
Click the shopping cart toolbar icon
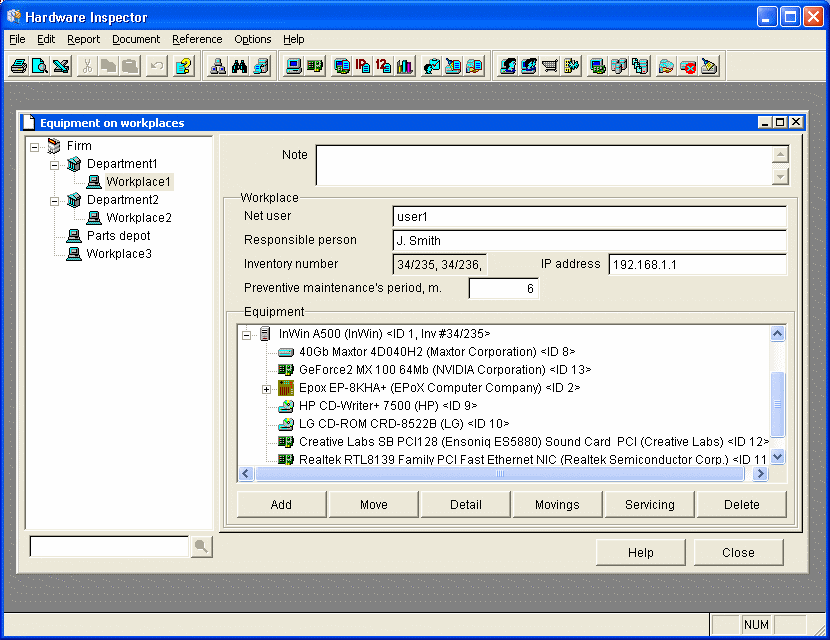pos(551,66)
